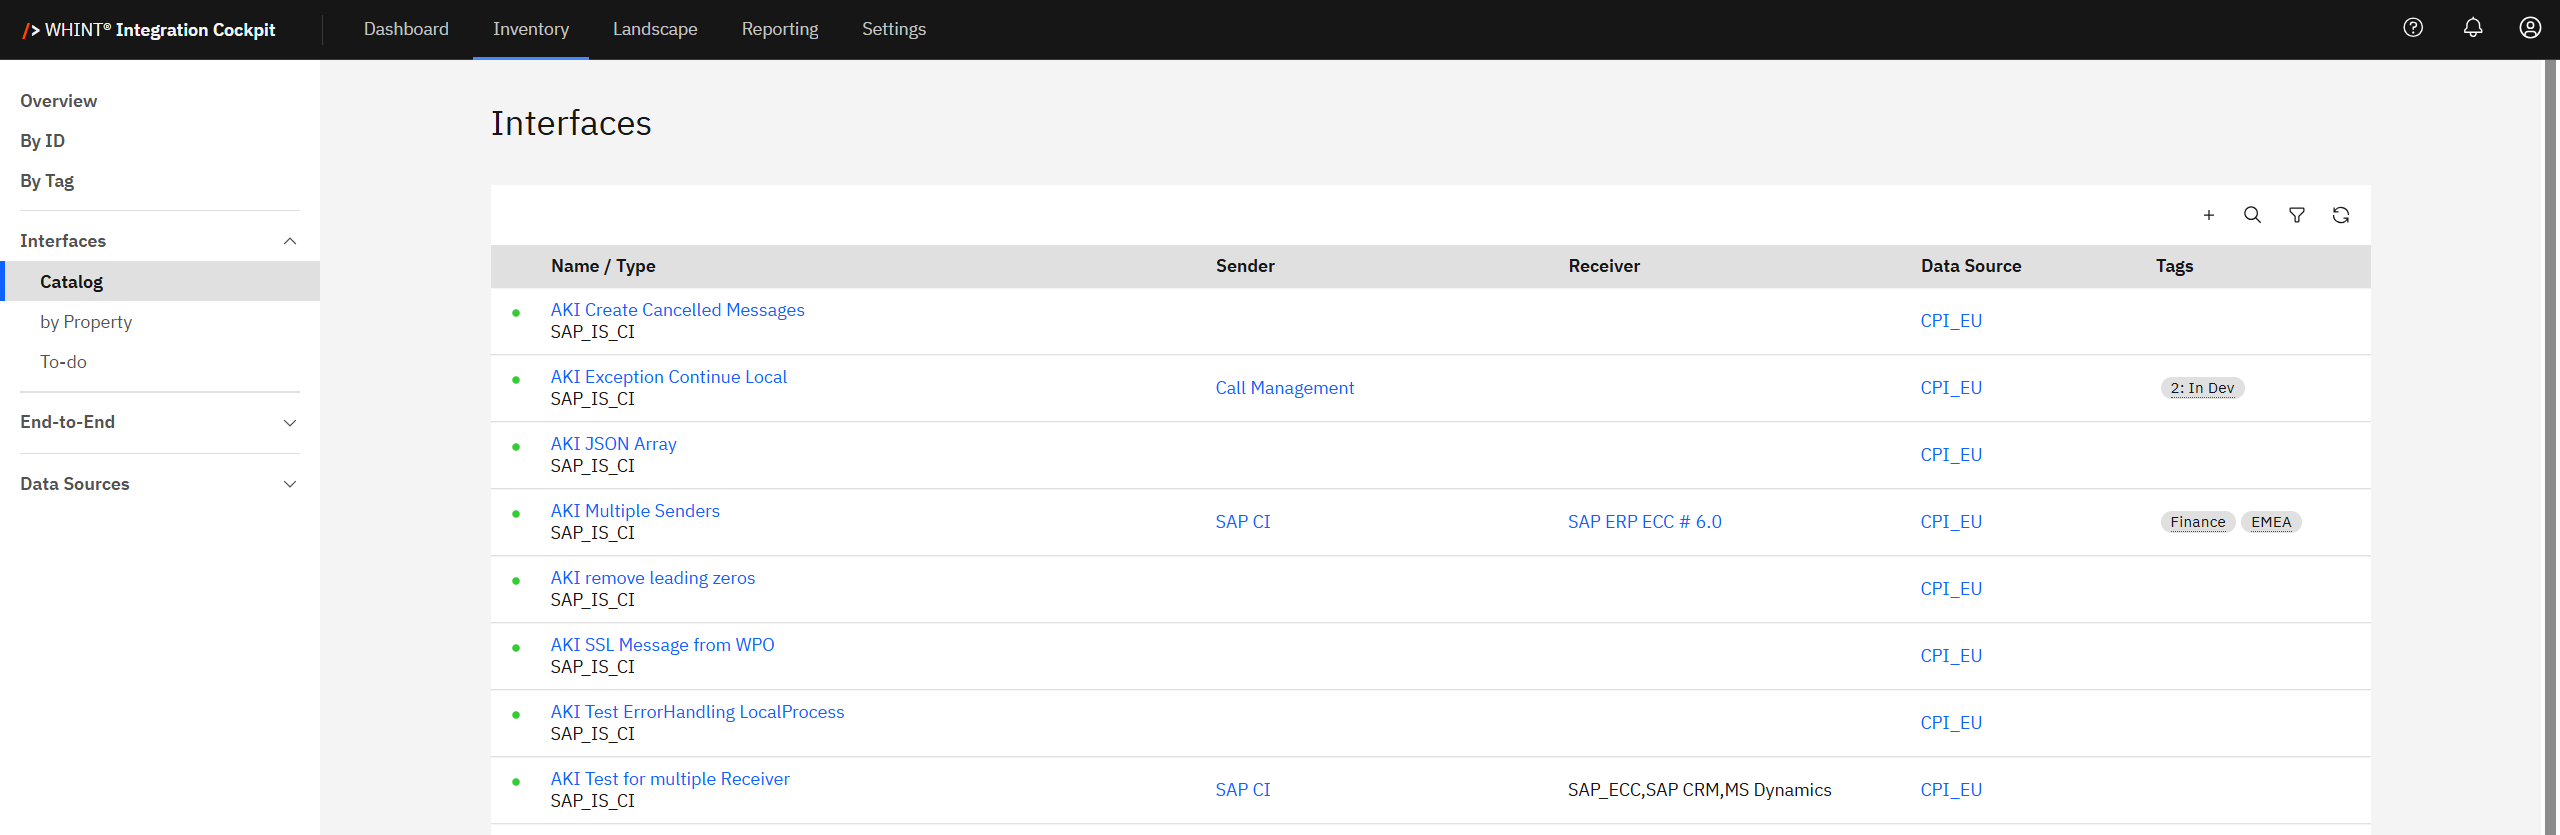Image resolution: width=2560 pixels, height=835 pixels.
Task: Click the Finance tag chip
Action: (2197, 522)
